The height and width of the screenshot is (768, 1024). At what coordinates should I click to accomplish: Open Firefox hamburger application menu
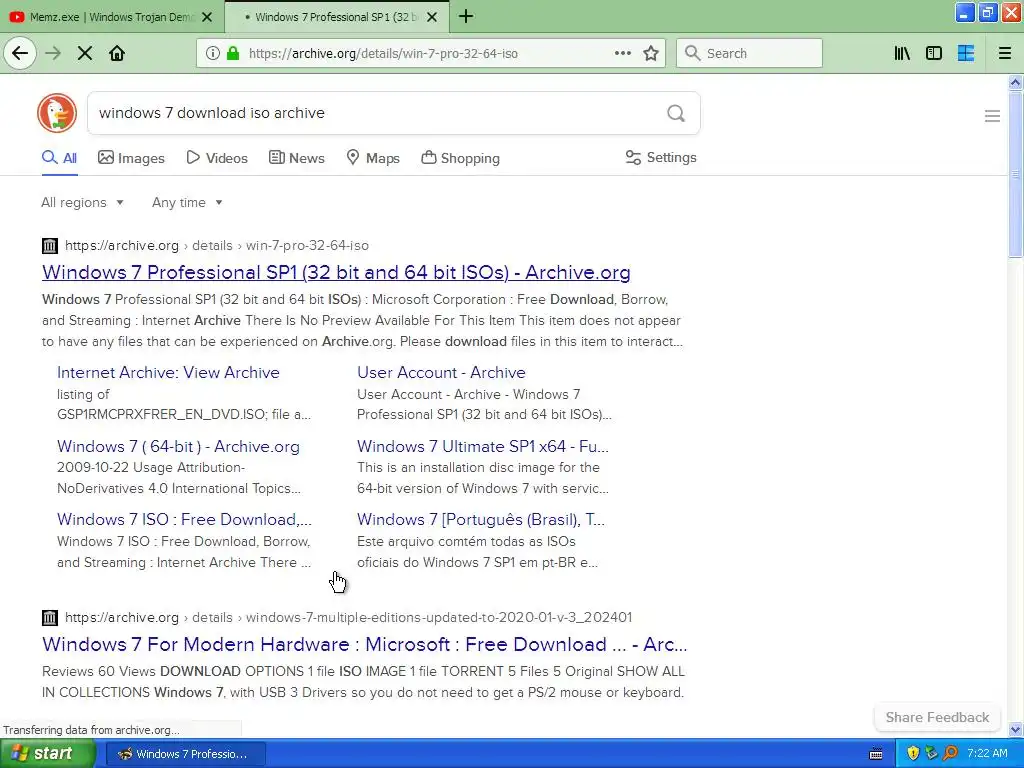pyautogui.click(x=1004, y=53)
